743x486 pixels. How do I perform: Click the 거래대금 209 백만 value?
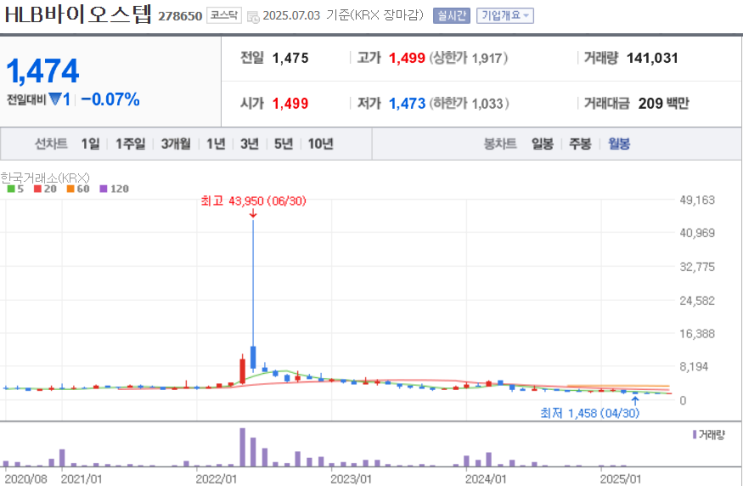(663, 103)
